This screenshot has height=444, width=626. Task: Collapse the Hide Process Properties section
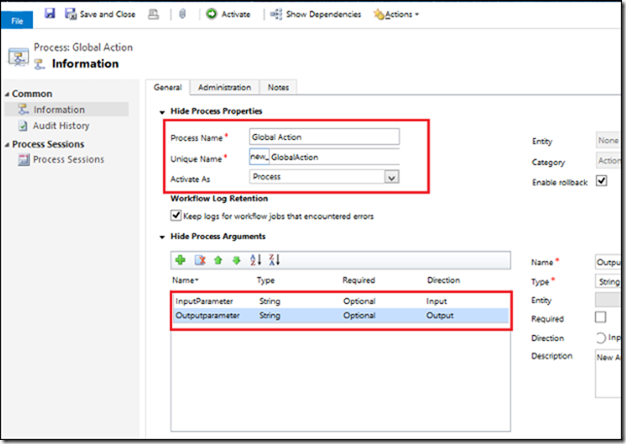tap(163, 110)
